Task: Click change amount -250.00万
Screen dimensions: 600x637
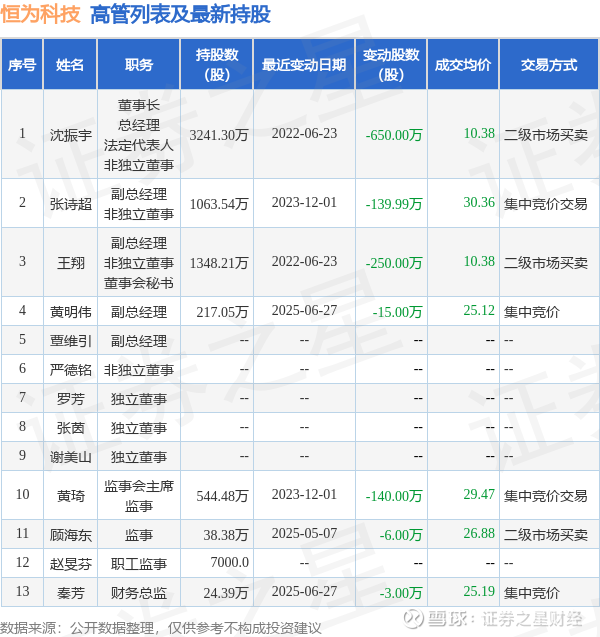Action: tap(394, 263)
